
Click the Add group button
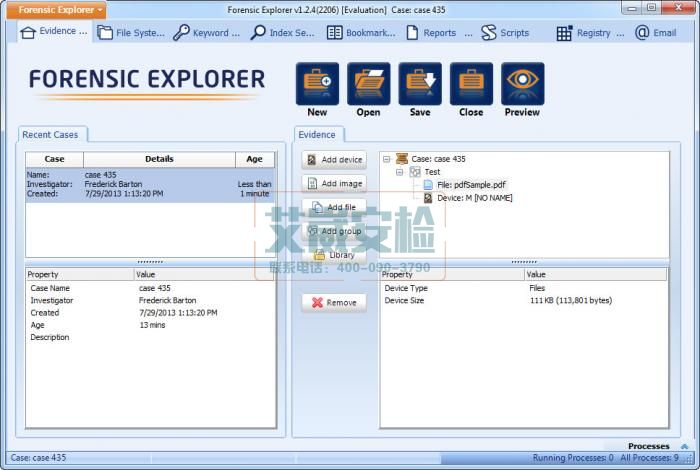pos(334,231)
